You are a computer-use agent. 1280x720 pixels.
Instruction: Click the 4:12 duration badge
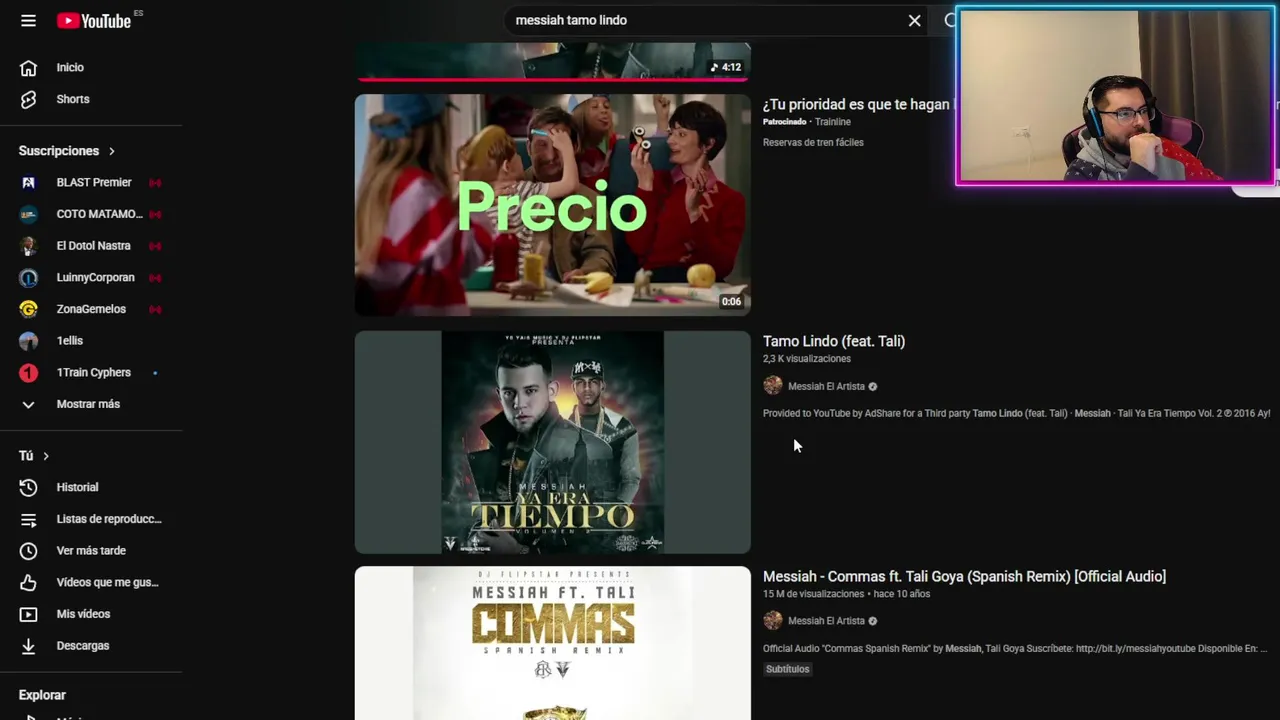[x=727, y=67]
